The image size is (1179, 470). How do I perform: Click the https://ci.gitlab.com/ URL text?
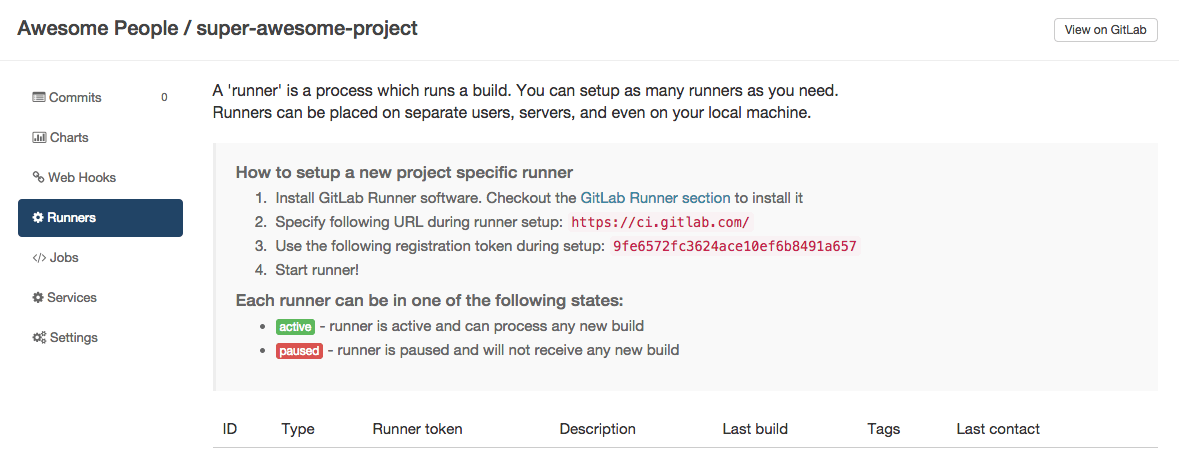(x=660, y=222)
